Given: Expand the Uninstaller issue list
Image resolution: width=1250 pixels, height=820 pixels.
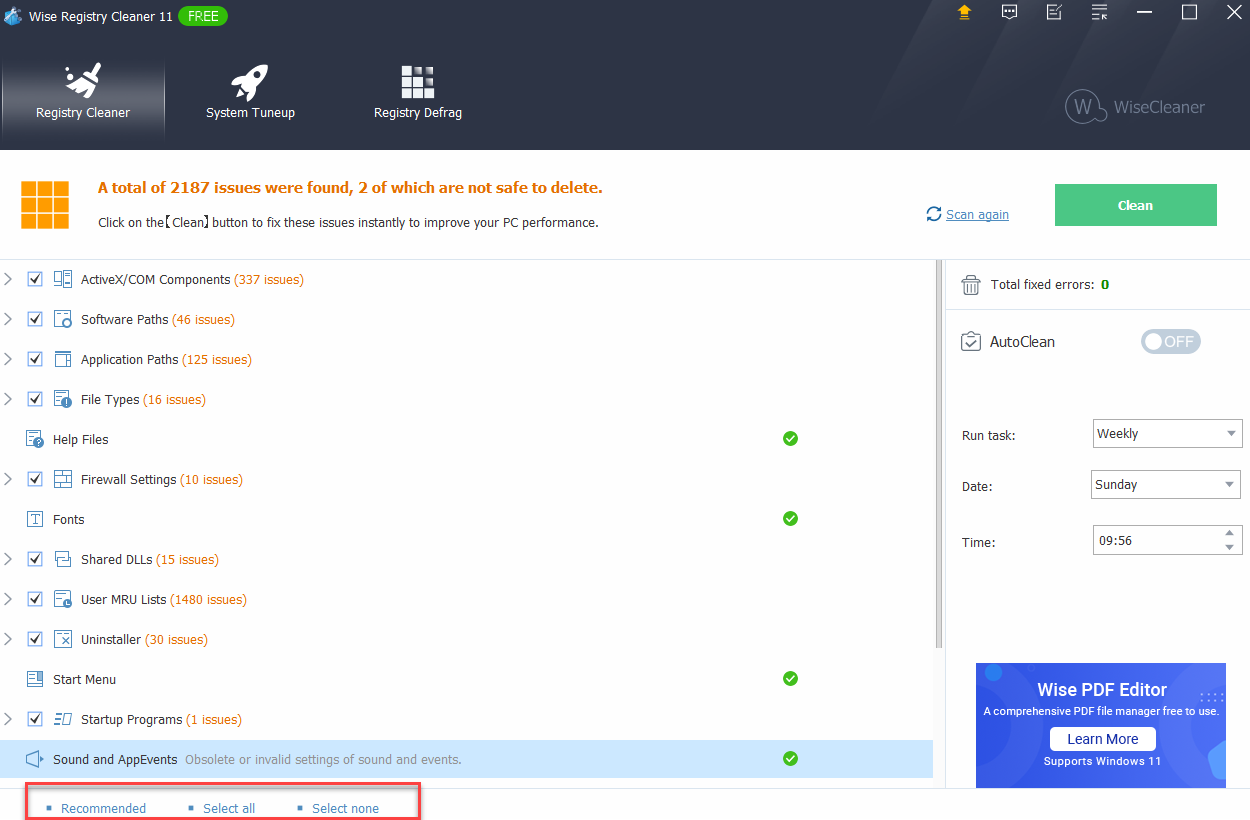Looking at the screenshot, I should [x=8, y=639].
